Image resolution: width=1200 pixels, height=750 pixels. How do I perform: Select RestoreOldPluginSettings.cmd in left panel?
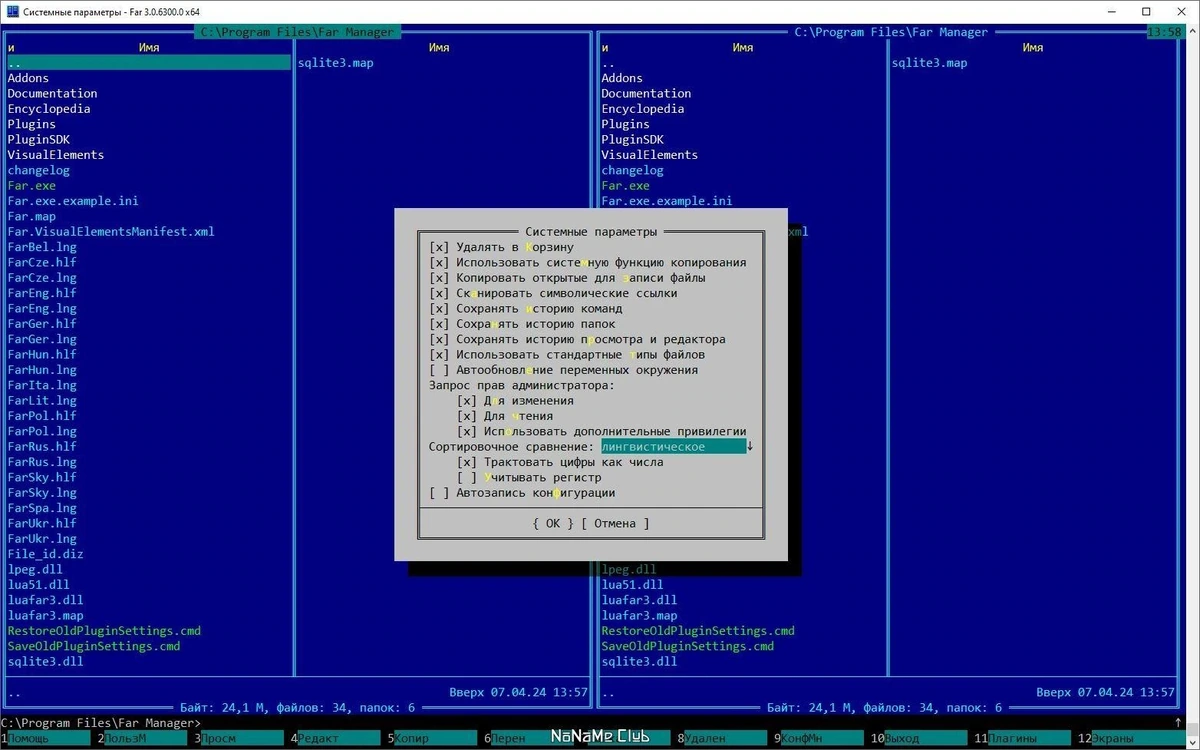pyautogui.click(x=104, y=631)
